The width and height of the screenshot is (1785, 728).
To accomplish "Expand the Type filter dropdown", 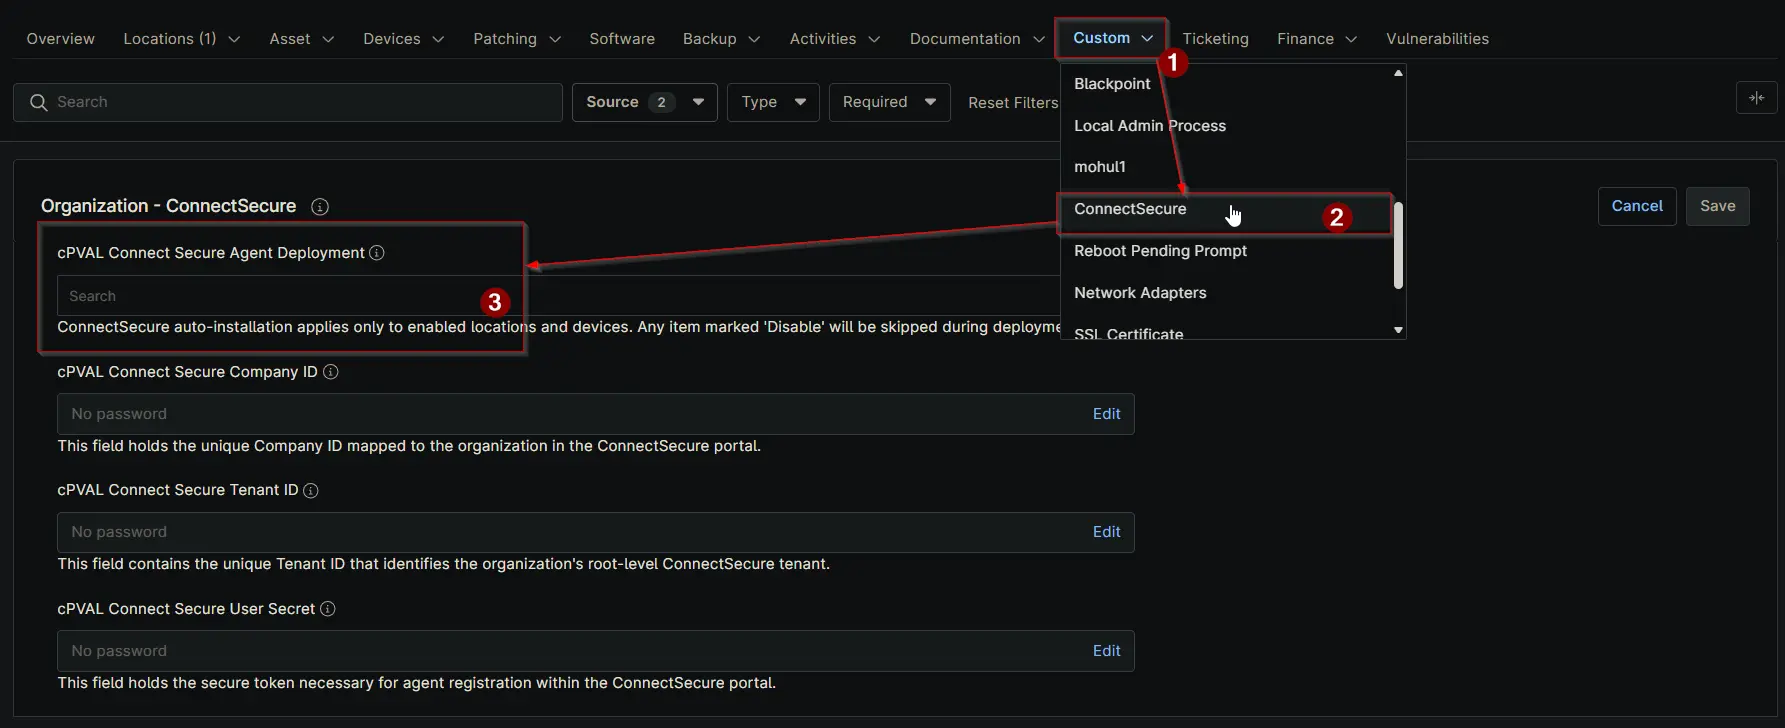I will click(773, 102).
